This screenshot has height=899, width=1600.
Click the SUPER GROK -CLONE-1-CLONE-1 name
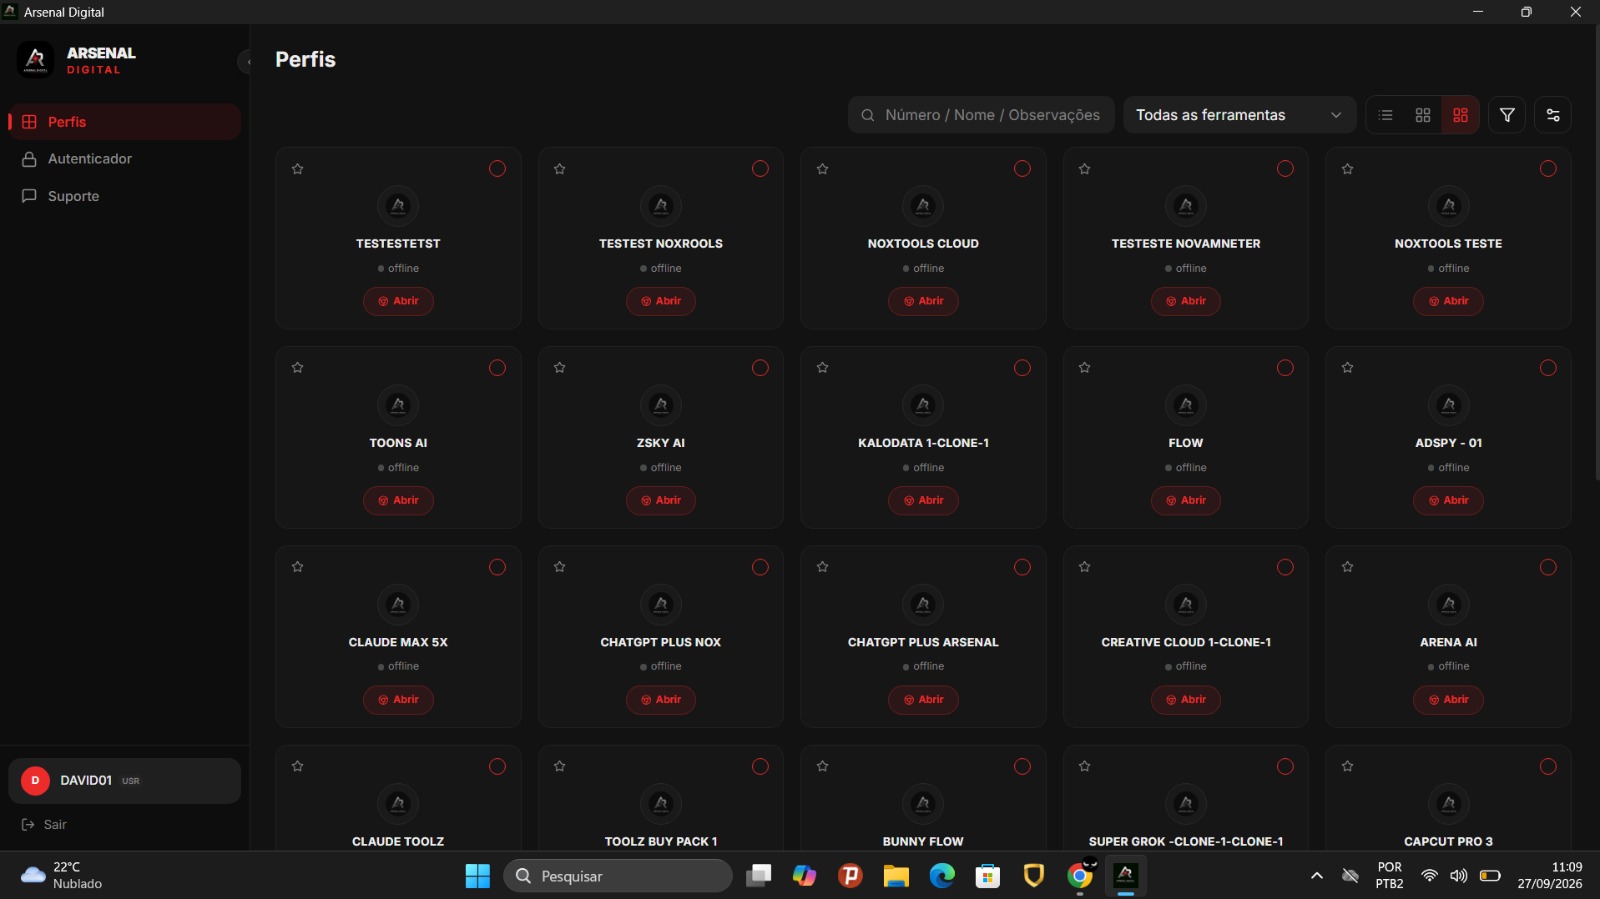pos(1186,842)
